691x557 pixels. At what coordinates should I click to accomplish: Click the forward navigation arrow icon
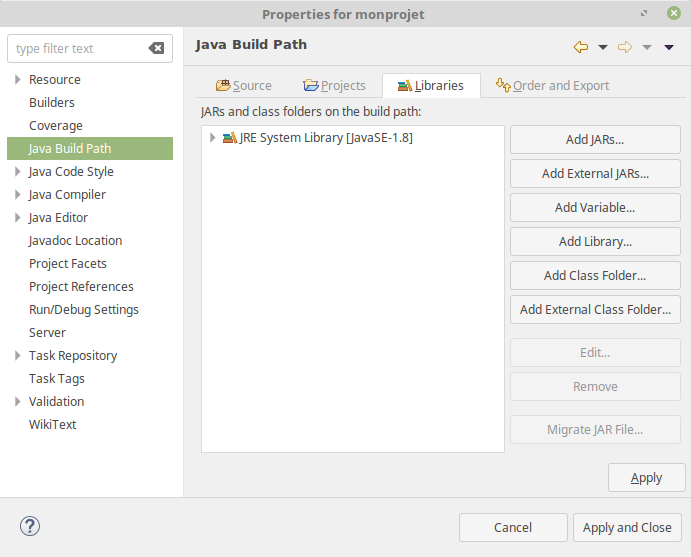pyautogui.click(x=625, y=47)
